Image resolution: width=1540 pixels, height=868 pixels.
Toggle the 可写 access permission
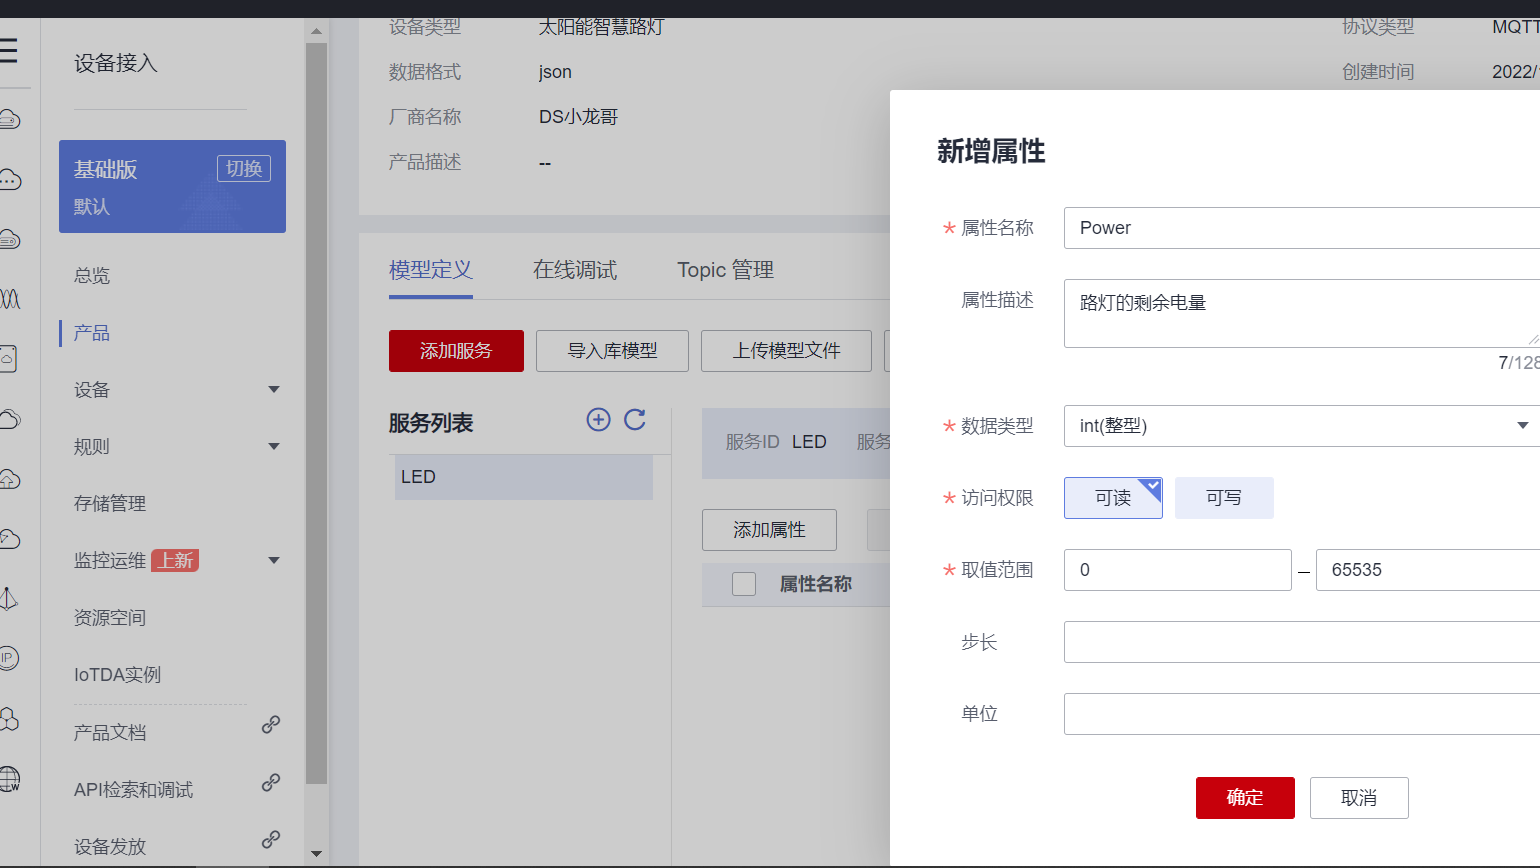(x=1224, y=498)
